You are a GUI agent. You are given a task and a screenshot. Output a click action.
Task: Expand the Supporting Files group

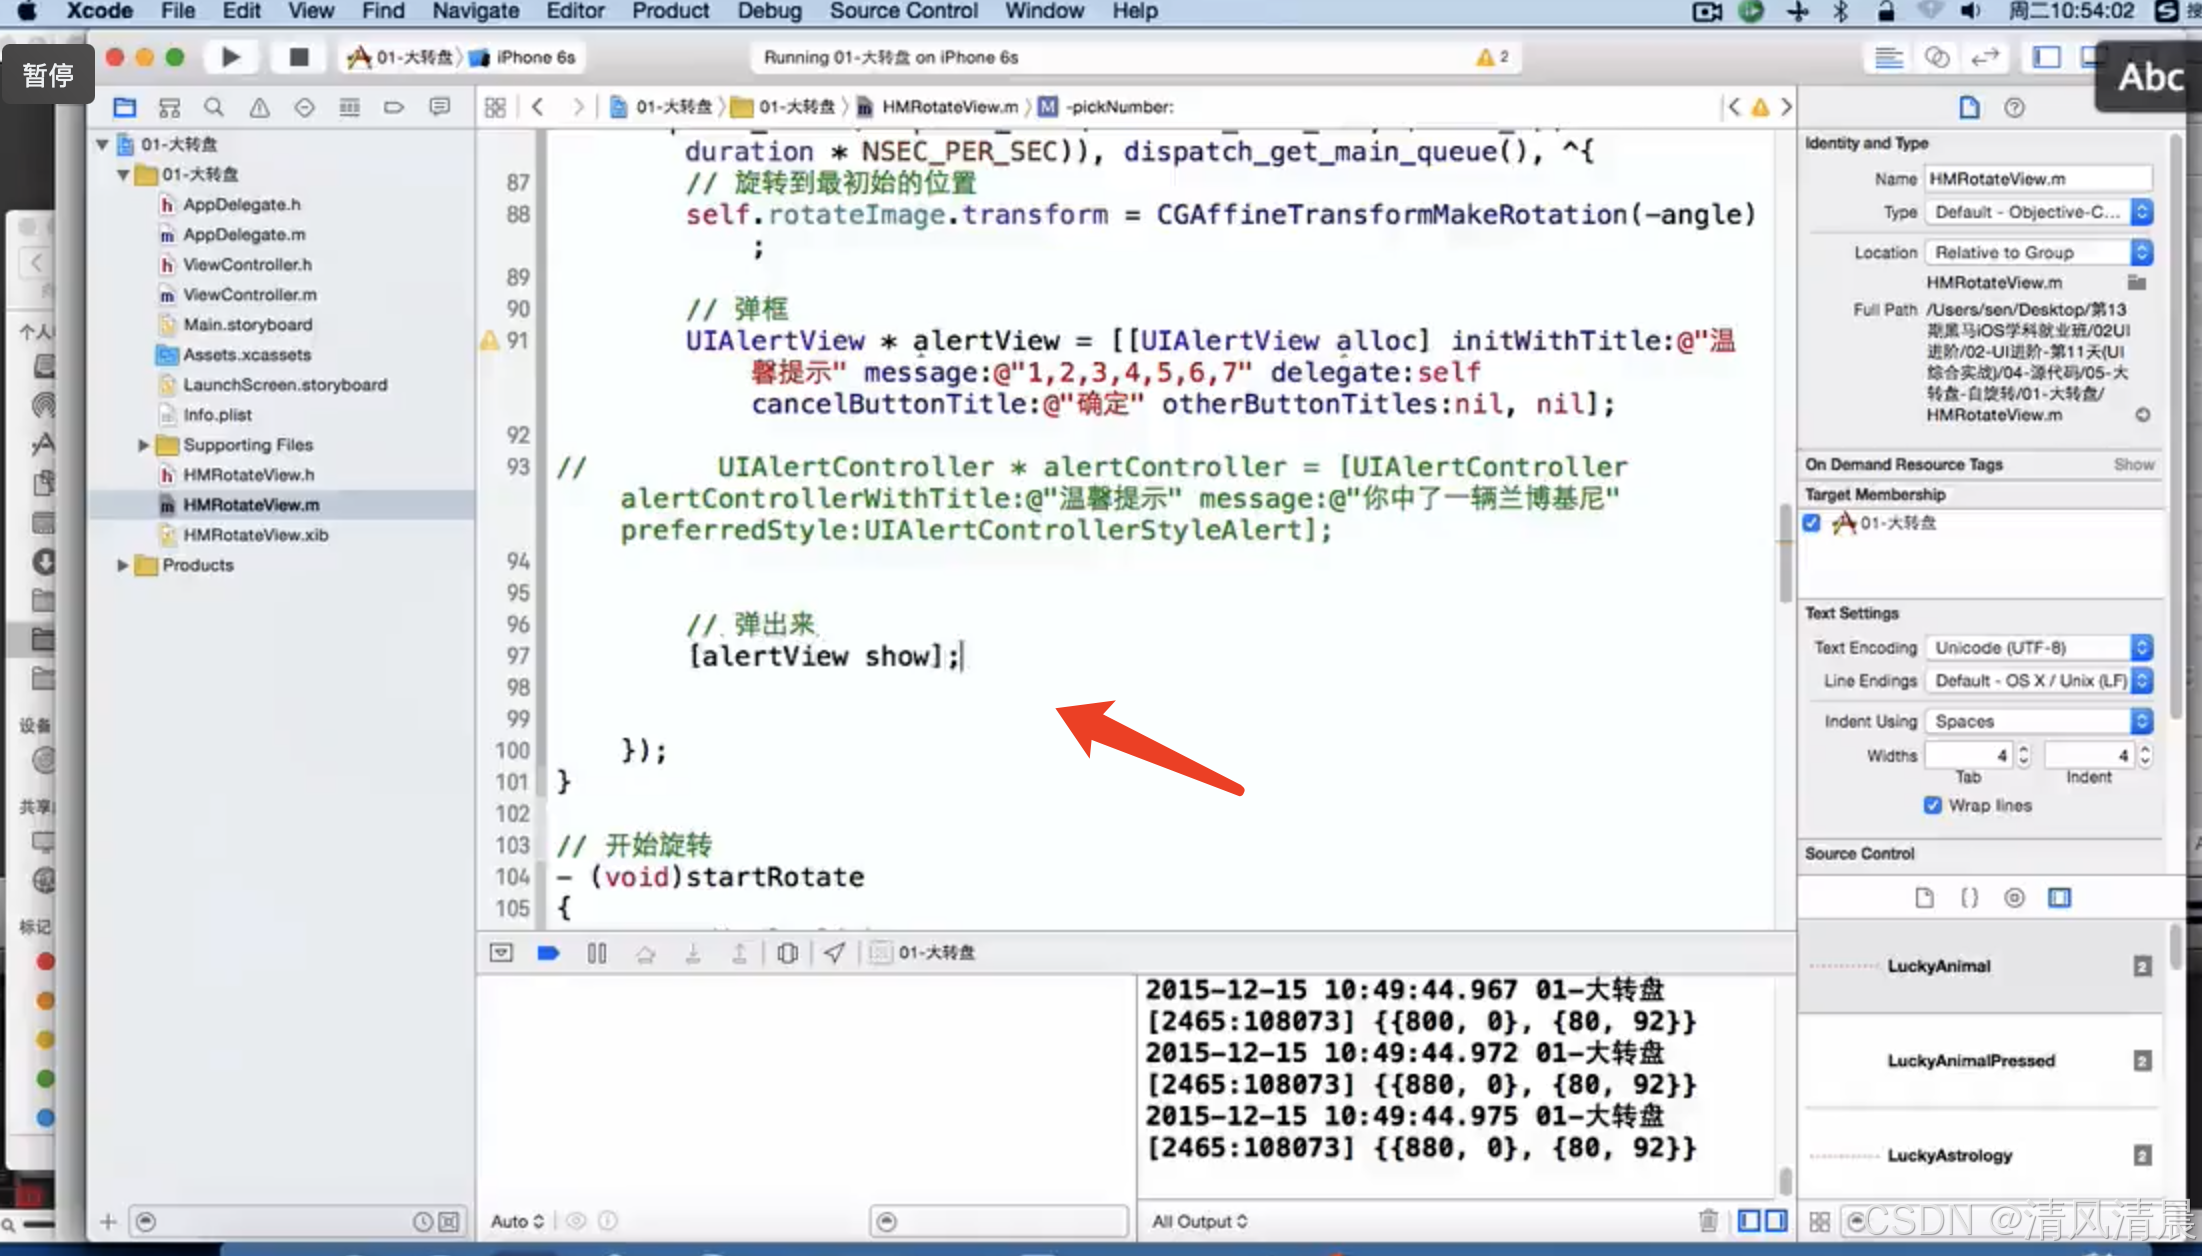click(x=143, y=444)
